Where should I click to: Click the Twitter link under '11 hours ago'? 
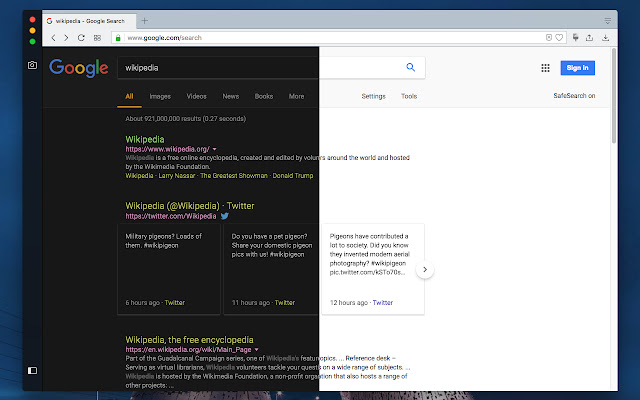(285, 302)
